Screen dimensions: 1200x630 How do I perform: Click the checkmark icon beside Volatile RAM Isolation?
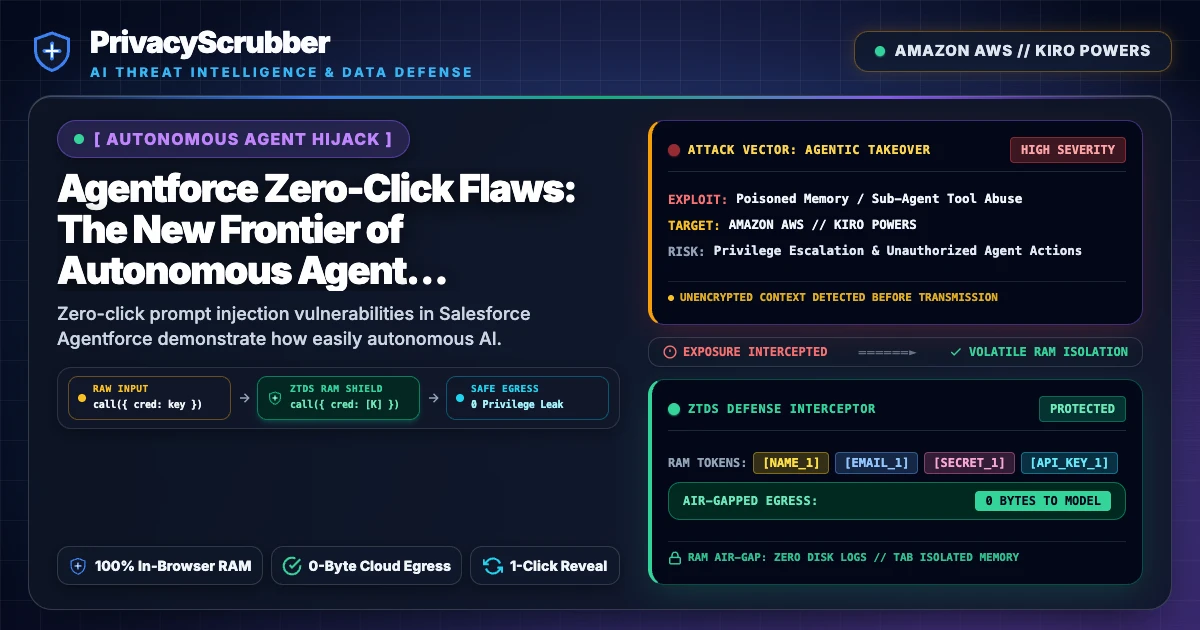pyautogui.click(x=956, y=352)
